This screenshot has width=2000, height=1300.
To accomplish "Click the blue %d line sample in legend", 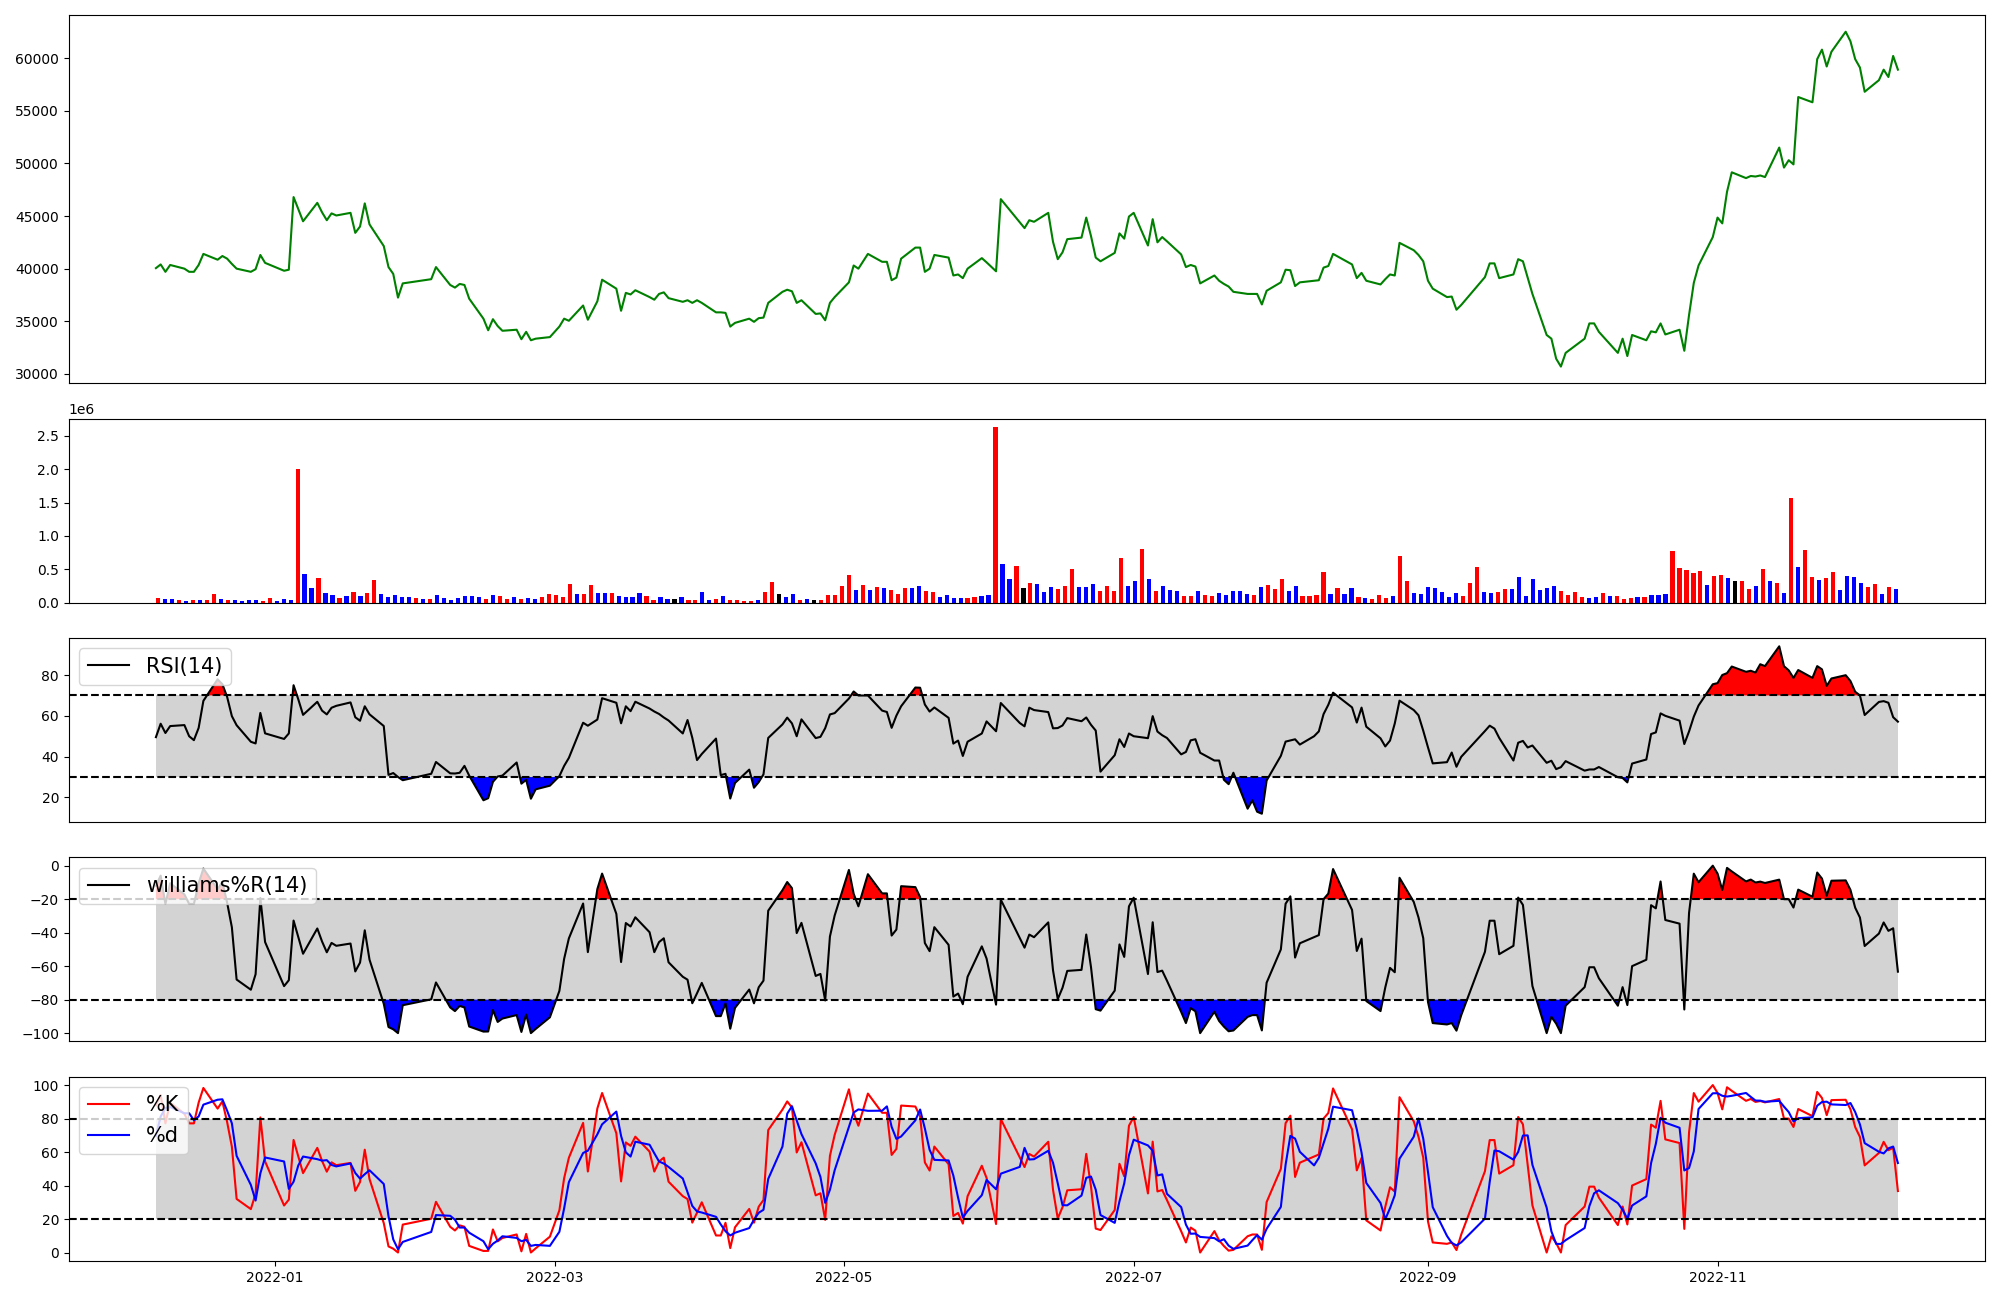I will [x=109, y=1135].
